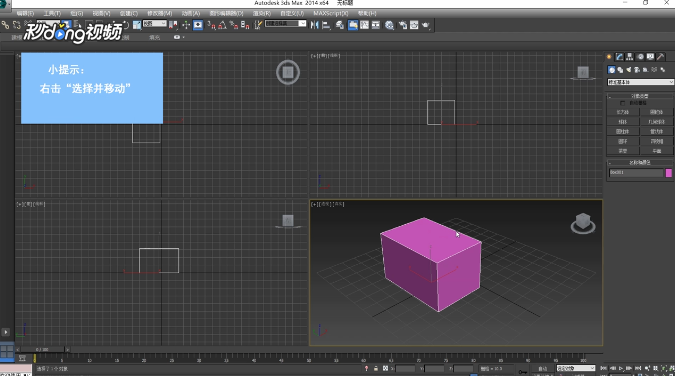Image resolution: width=675 pixels, height=376 pixels.
Task: Expand the viewport layout tabs arrow
Action: [x=6, y=332]
